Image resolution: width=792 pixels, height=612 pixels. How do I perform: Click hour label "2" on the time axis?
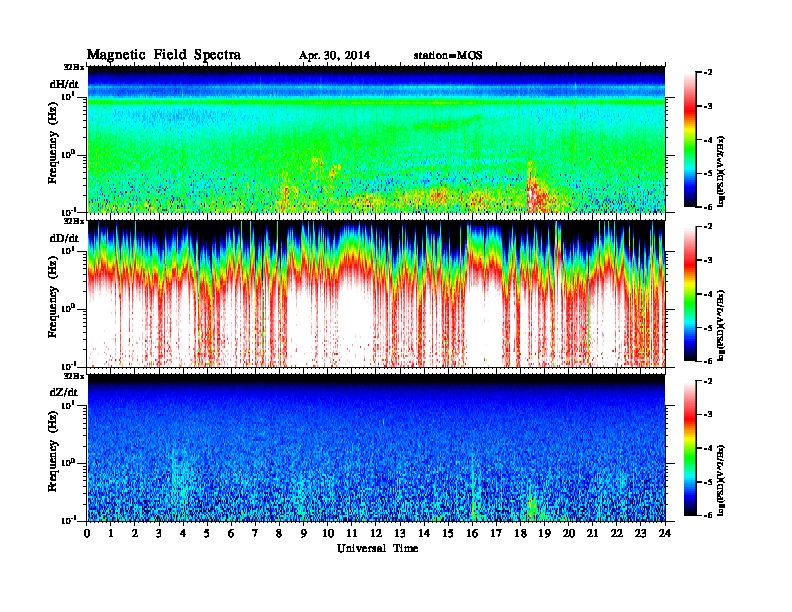(135, 533)
